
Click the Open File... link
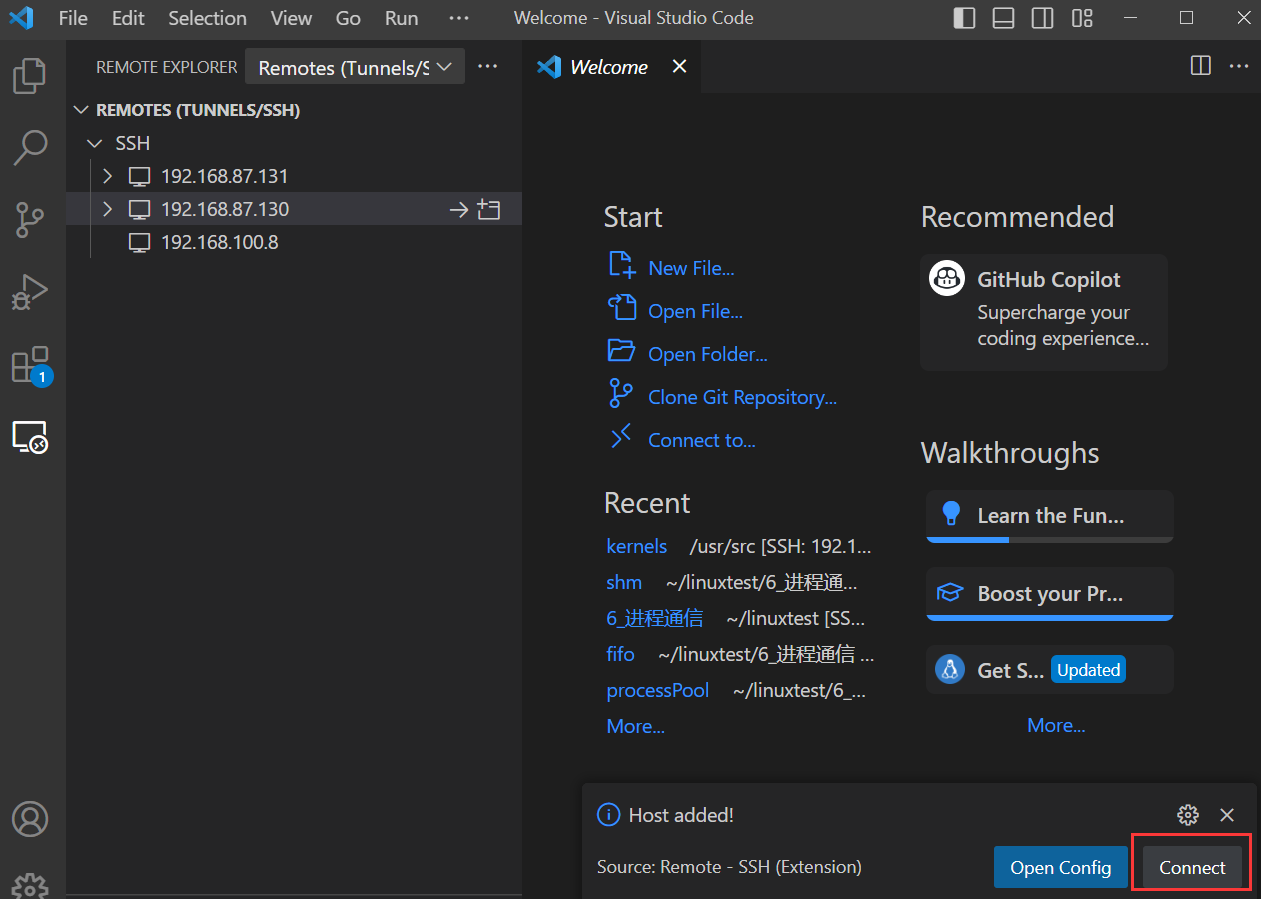695,311
